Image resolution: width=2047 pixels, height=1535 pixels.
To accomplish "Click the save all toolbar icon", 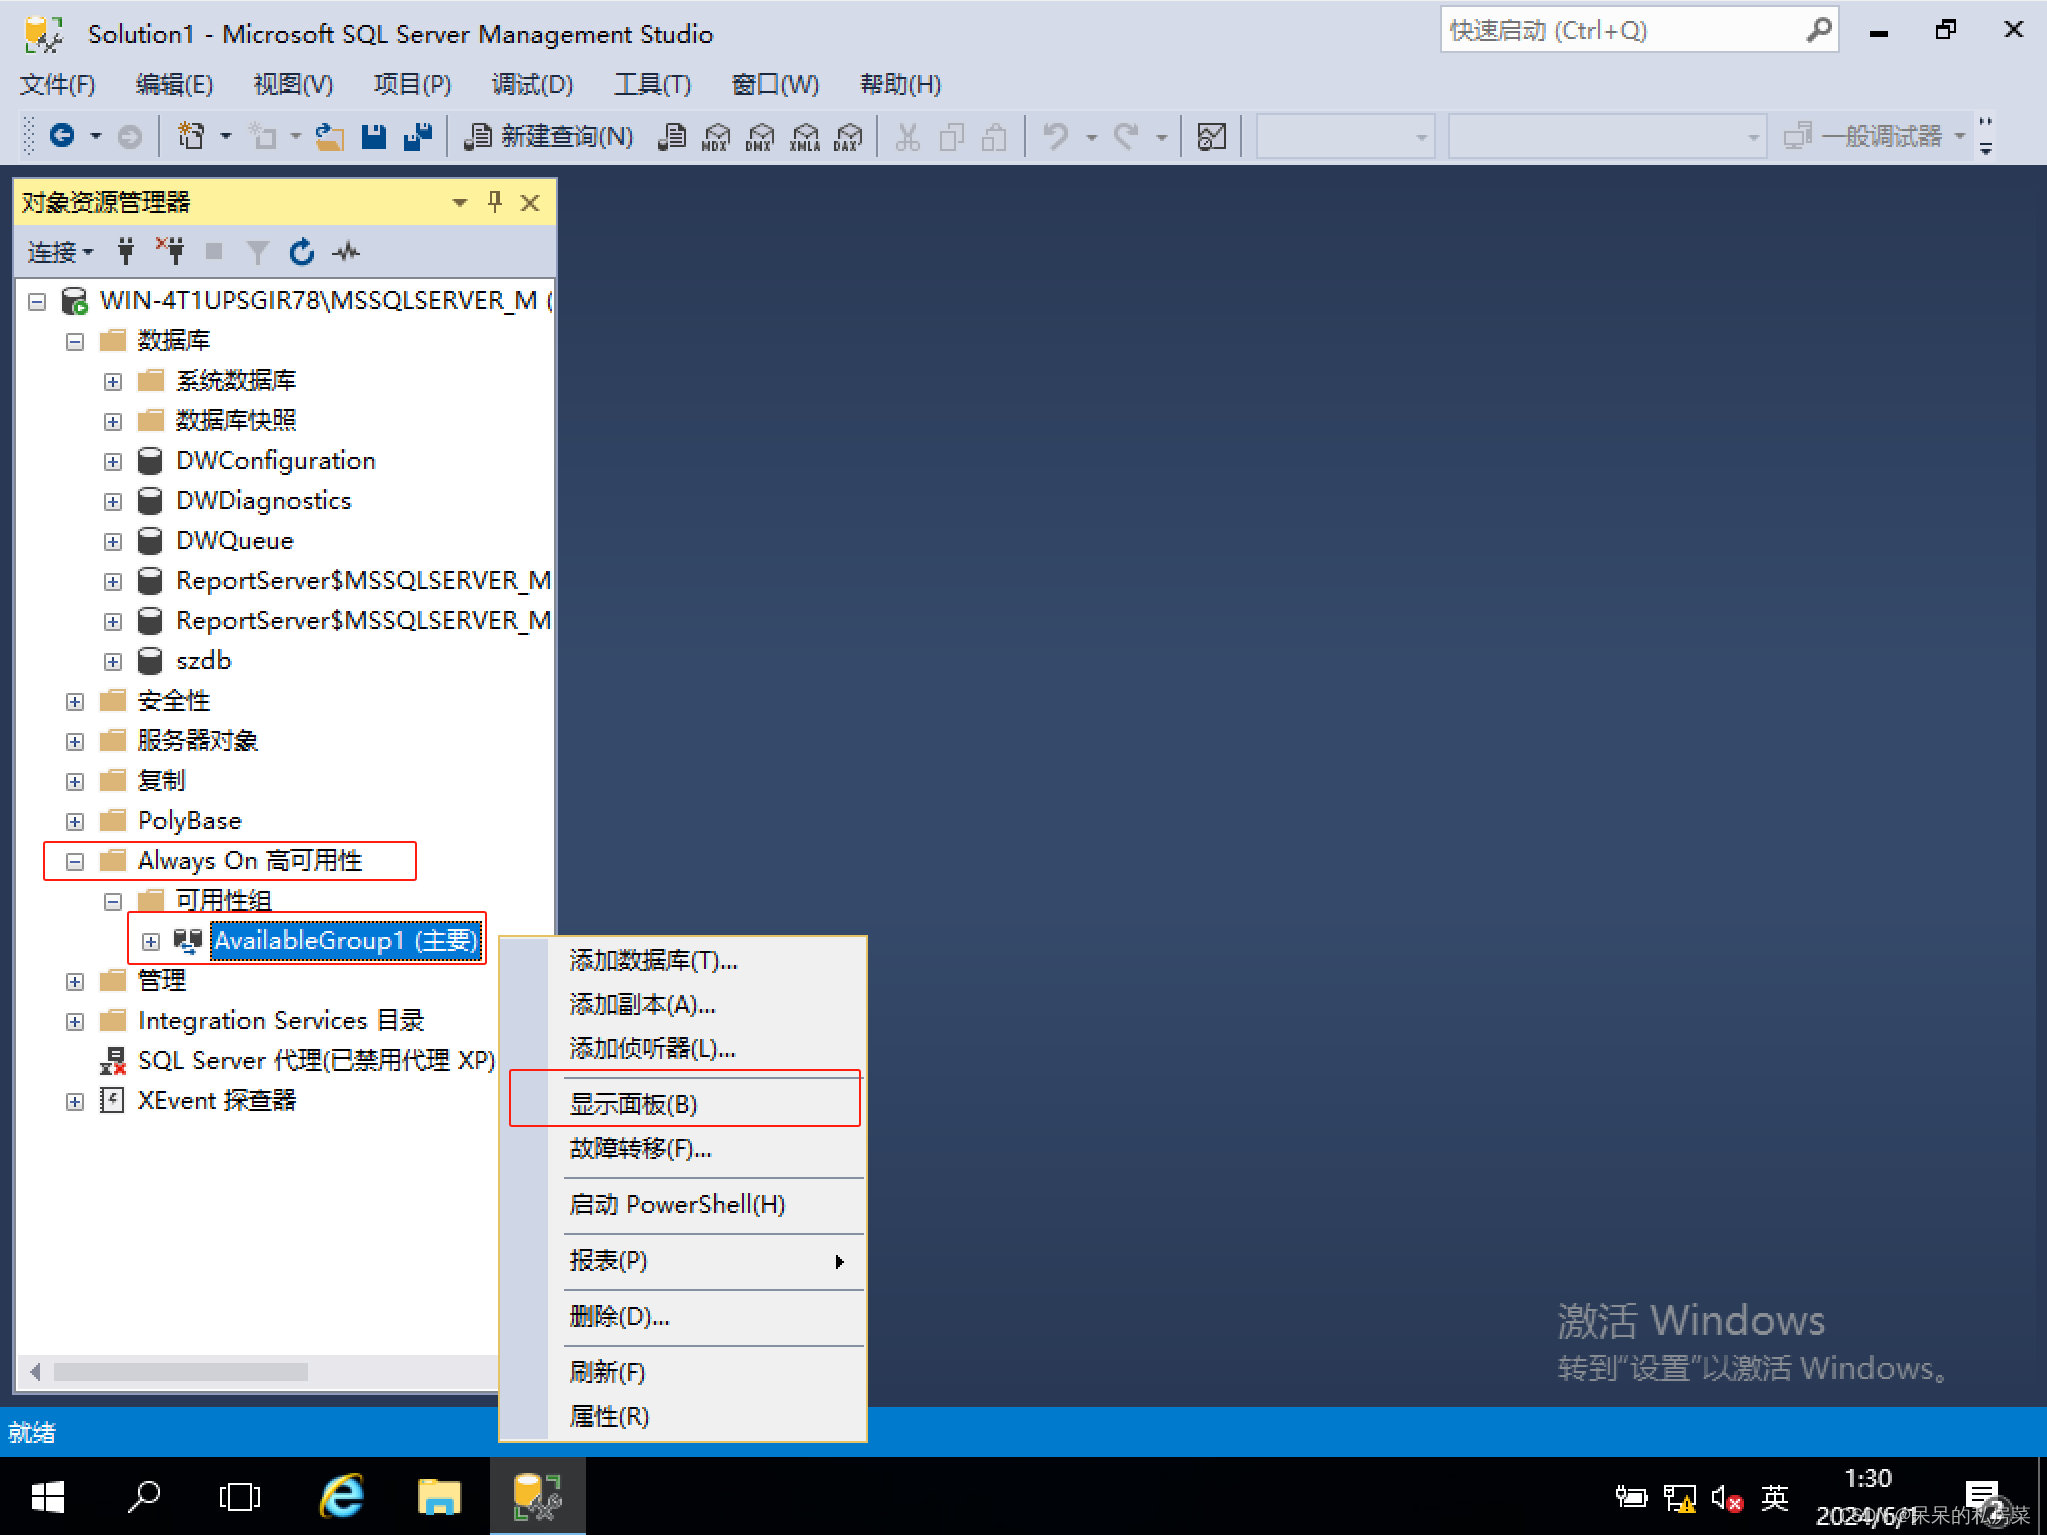I will pyautogui.click(x=418, y=136).
